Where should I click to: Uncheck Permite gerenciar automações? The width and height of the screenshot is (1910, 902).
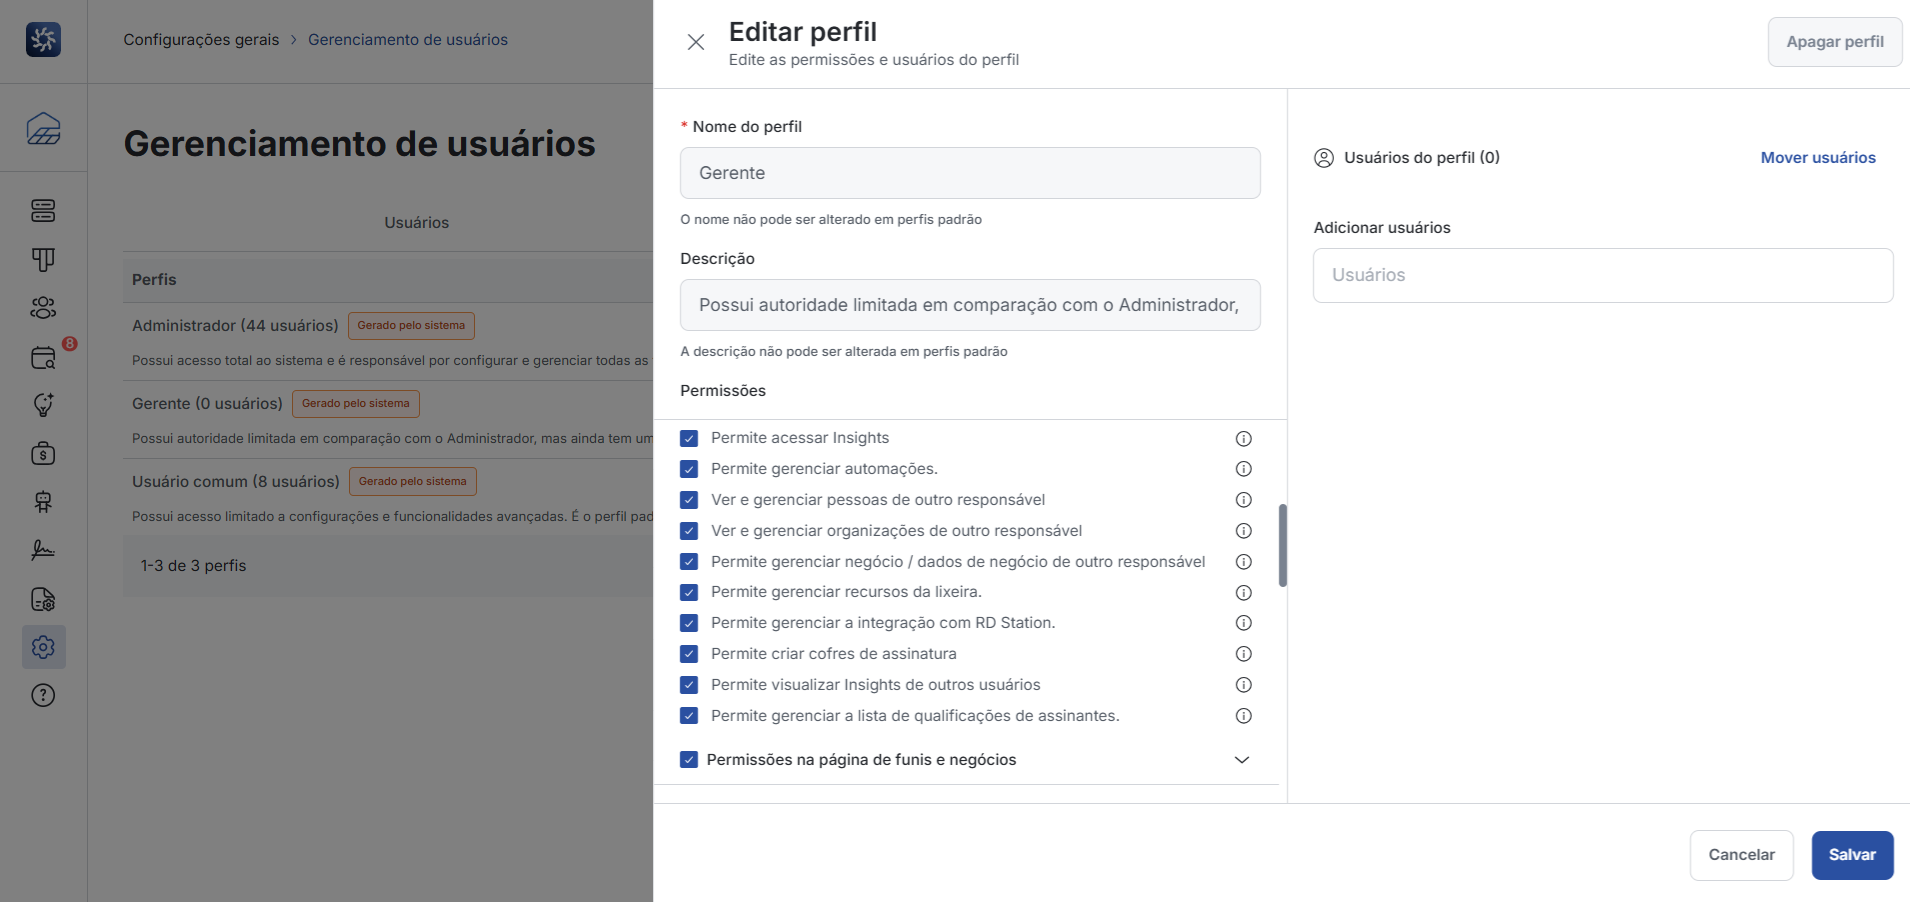point(689,469)
